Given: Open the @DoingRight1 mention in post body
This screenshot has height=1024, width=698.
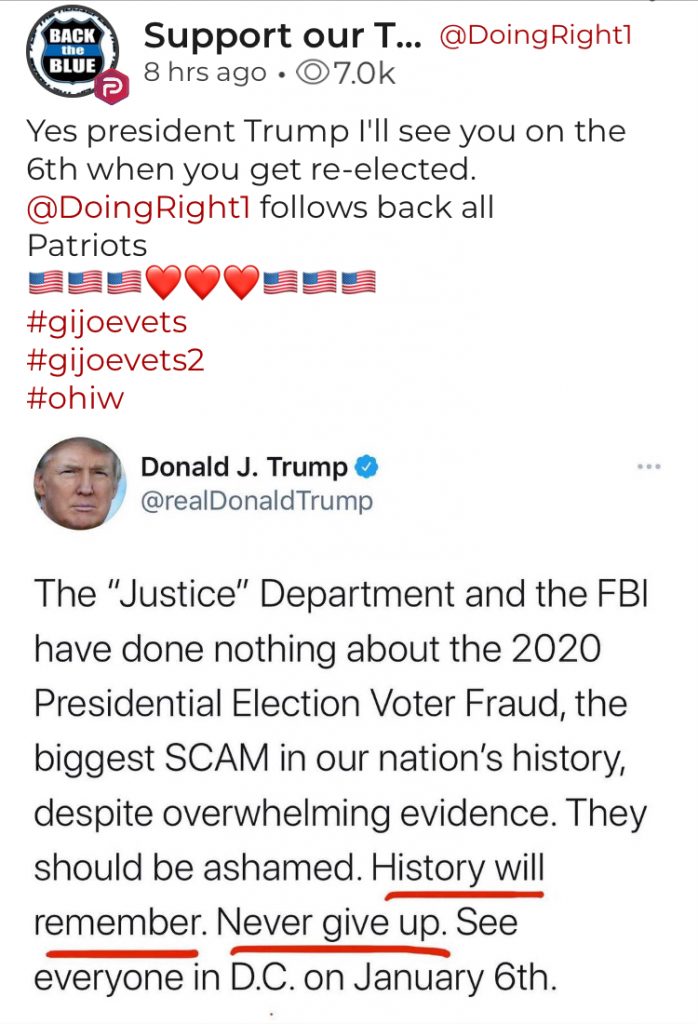Looking at the screenshot, I should [142, 208].
